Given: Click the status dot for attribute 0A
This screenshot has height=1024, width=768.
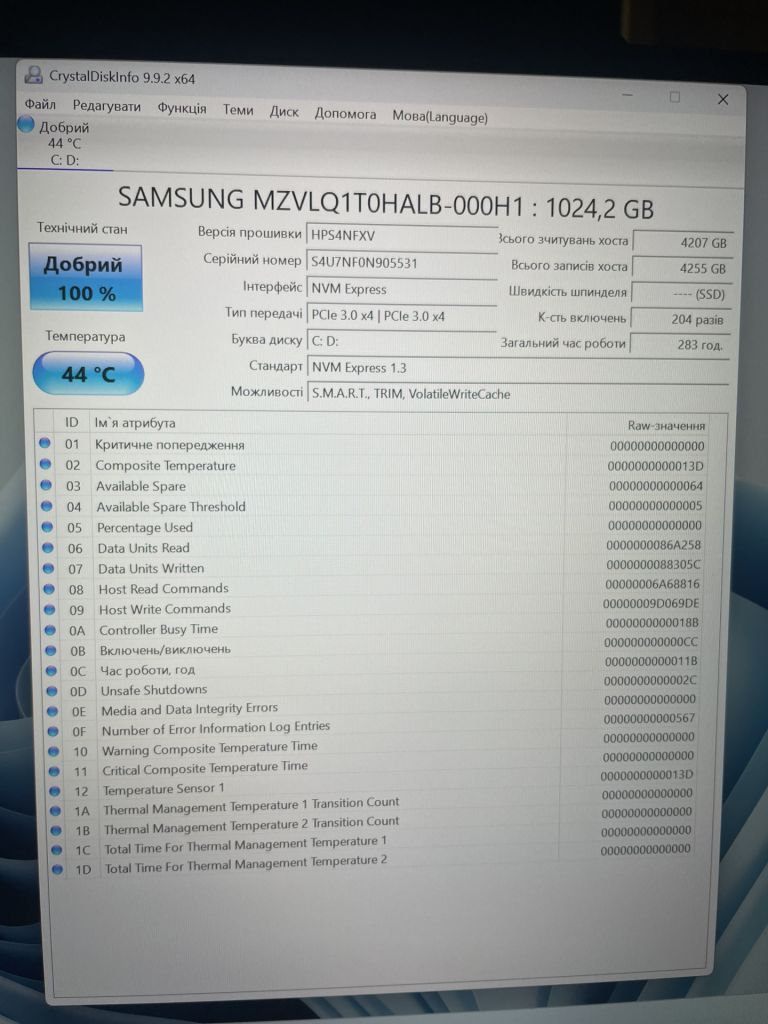Looking at the screenshot, I should [x=51, y=630].
